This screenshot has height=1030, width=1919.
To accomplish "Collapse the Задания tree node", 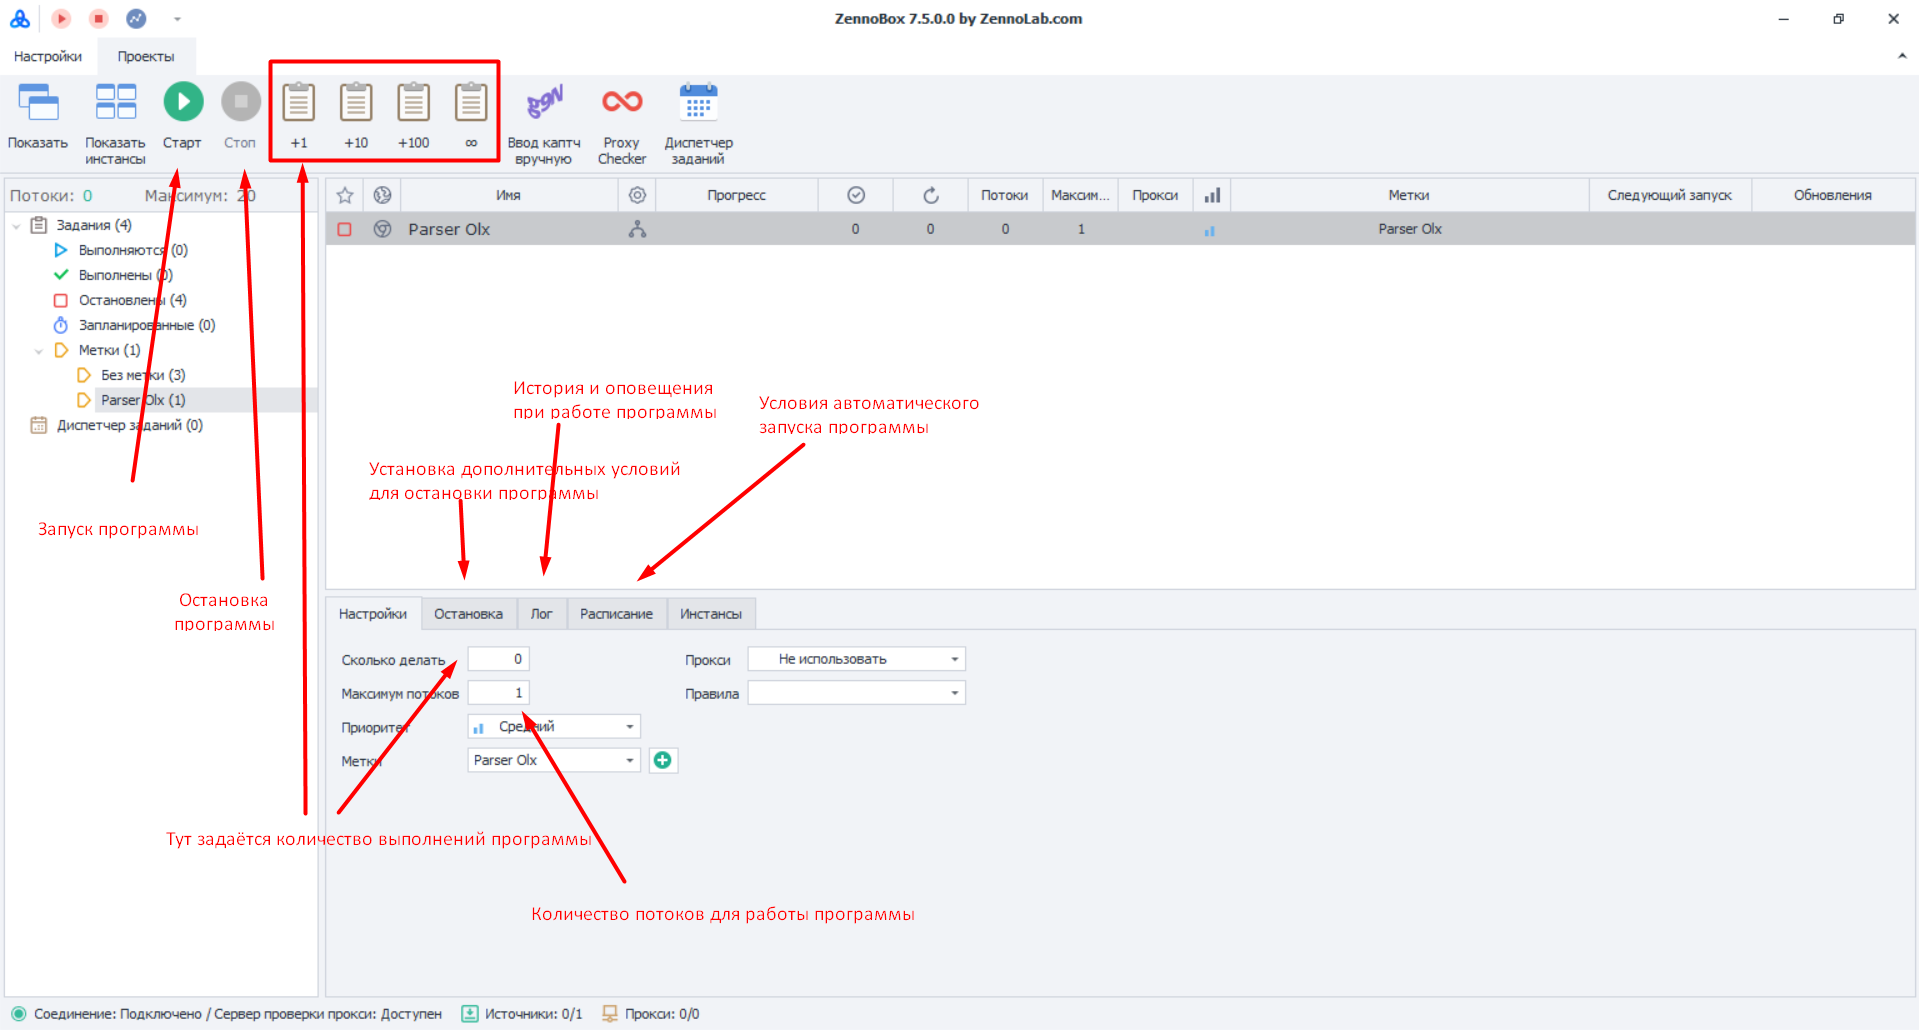I will pyautogui.click(x=16, y=226).
